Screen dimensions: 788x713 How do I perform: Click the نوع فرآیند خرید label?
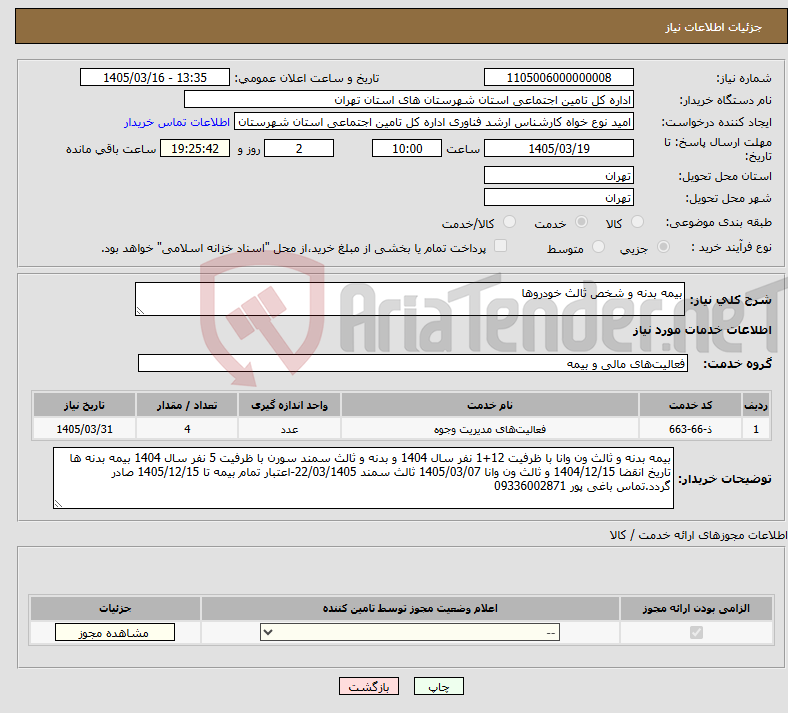[732, 247]
